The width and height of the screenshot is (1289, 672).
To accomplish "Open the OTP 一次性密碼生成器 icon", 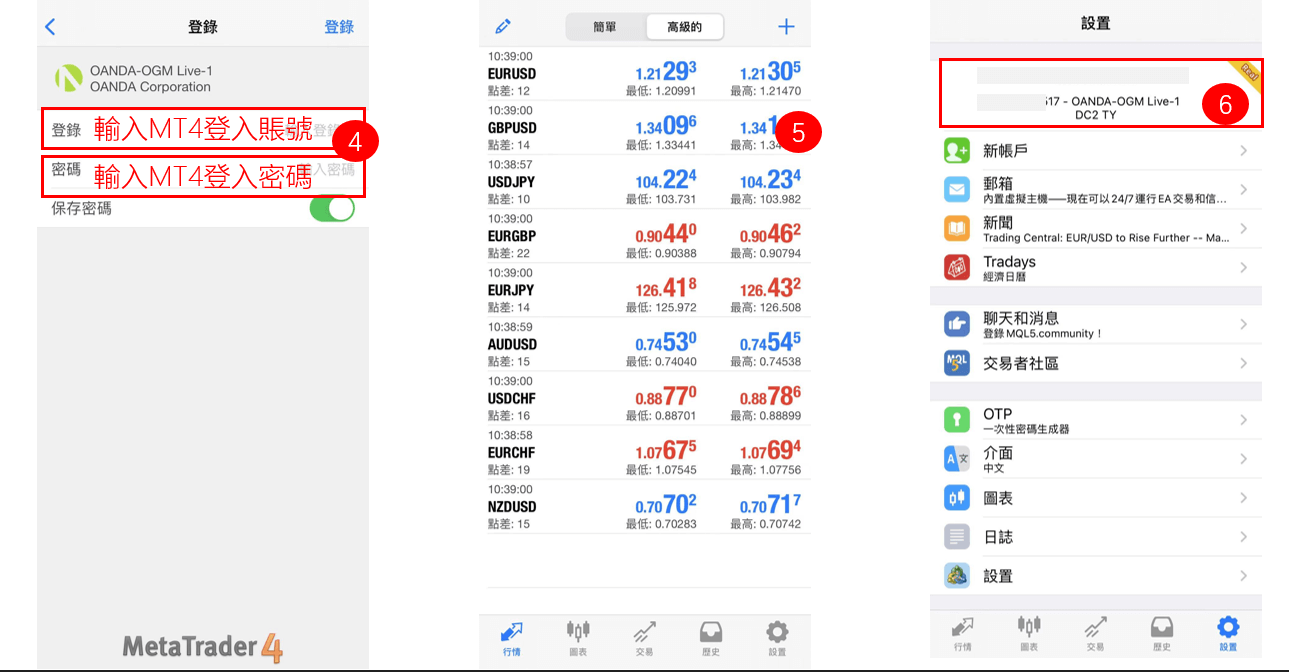I will coord(956,419).
